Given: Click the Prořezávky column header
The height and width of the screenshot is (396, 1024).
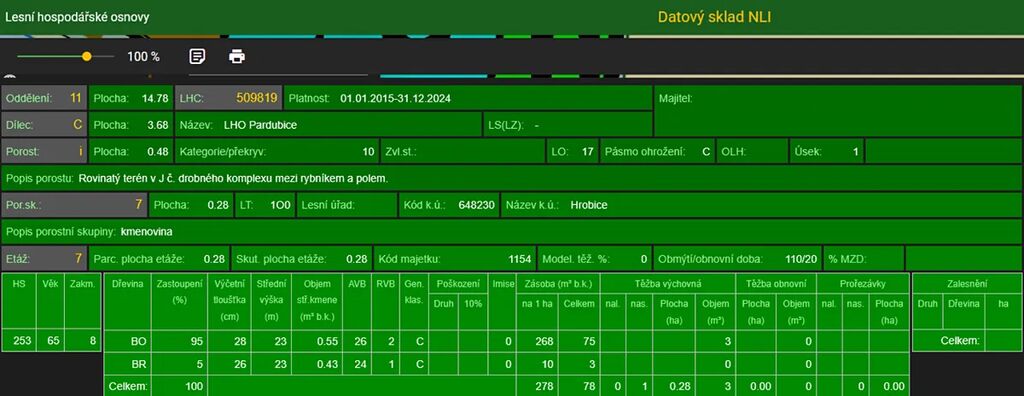Looking at the screenshot, I should click(x=863, y=283).
